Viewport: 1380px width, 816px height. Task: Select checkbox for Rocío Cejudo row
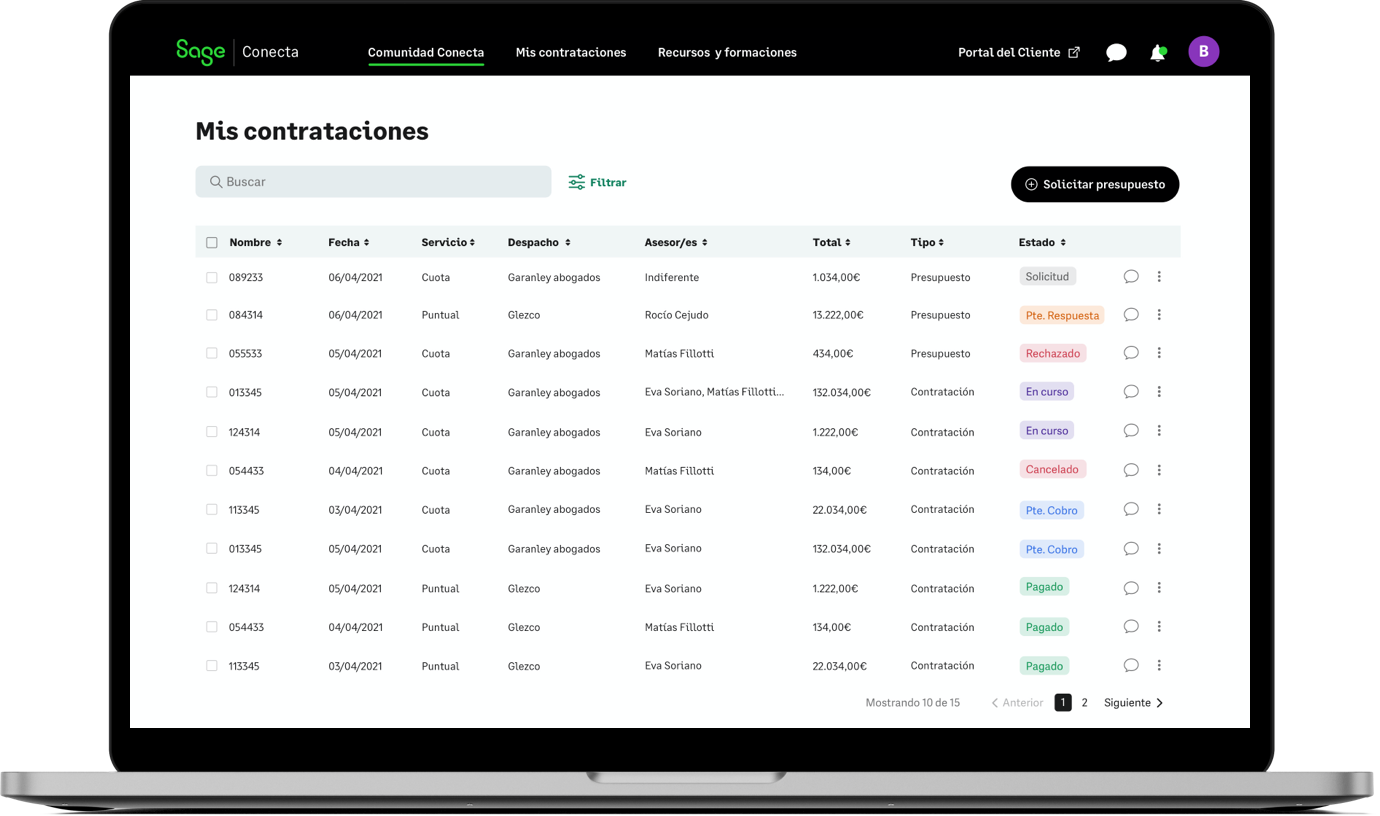click(x=212, y=315)
